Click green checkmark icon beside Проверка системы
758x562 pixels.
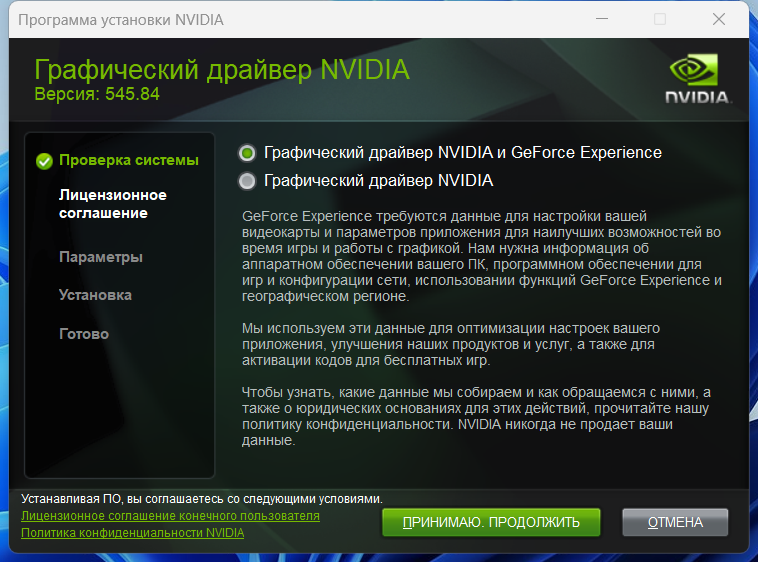44,161
